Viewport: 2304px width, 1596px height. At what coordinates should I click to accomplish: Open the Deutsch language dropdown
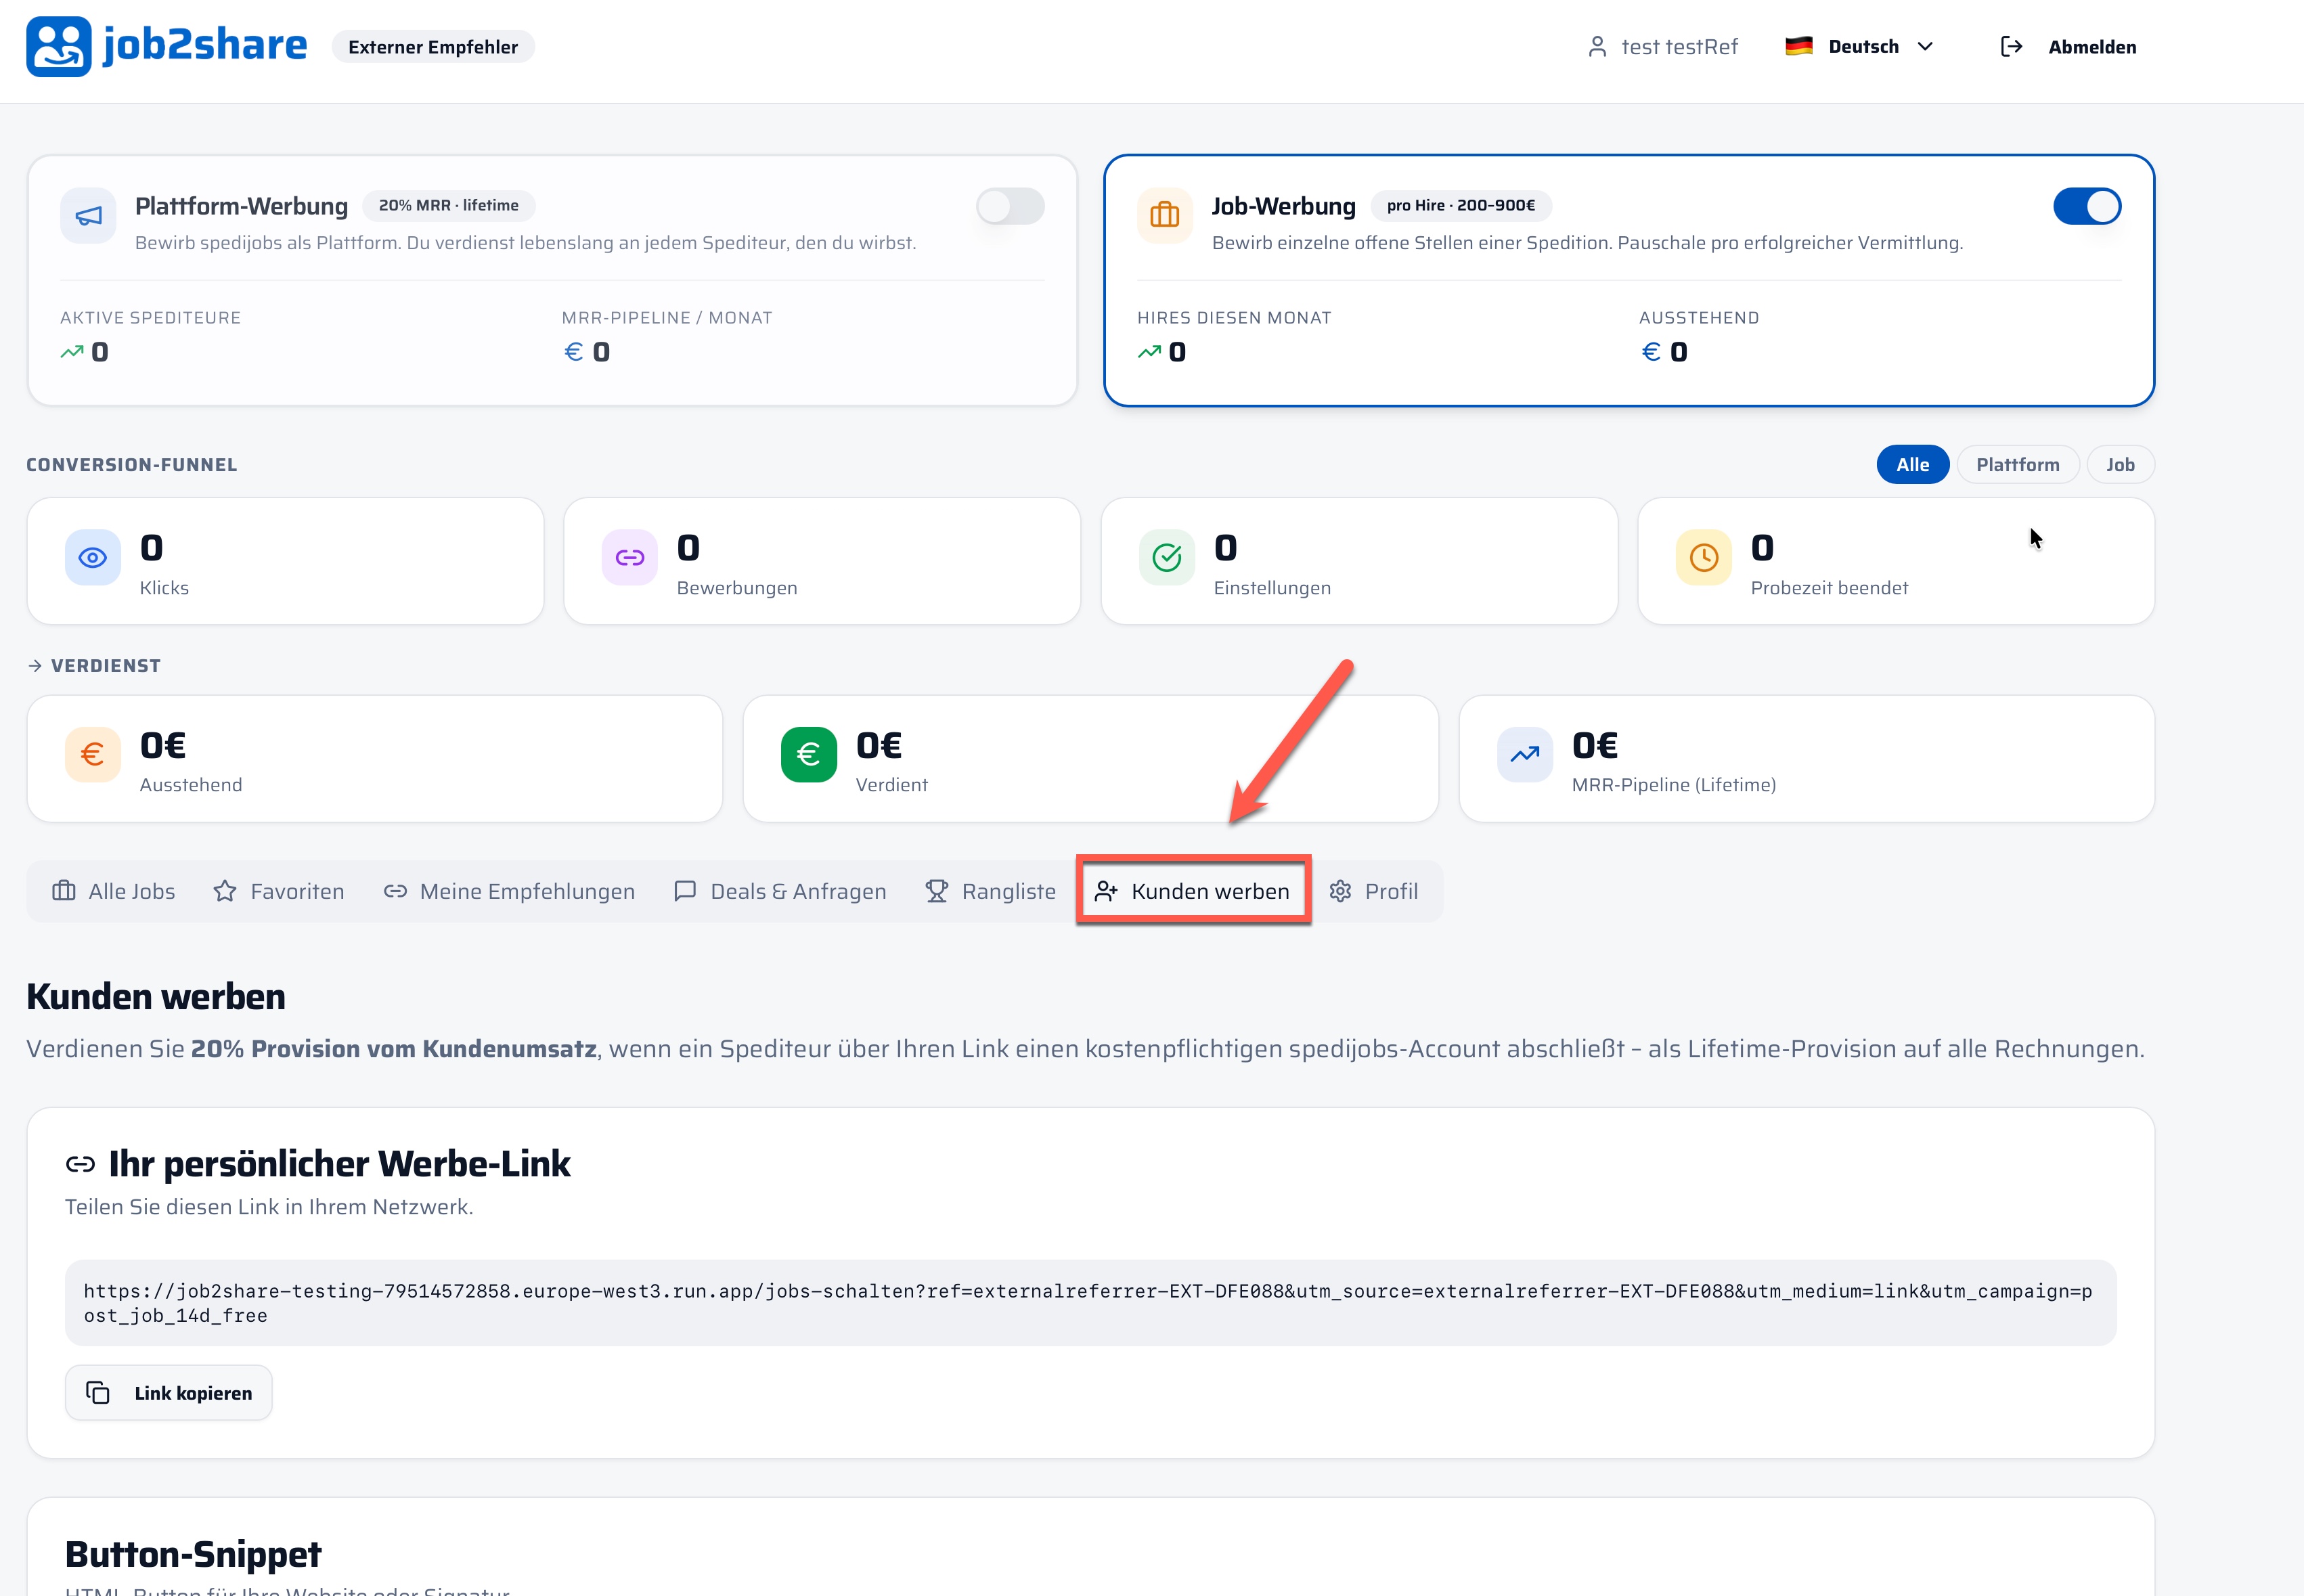[x=1860, y=47]
